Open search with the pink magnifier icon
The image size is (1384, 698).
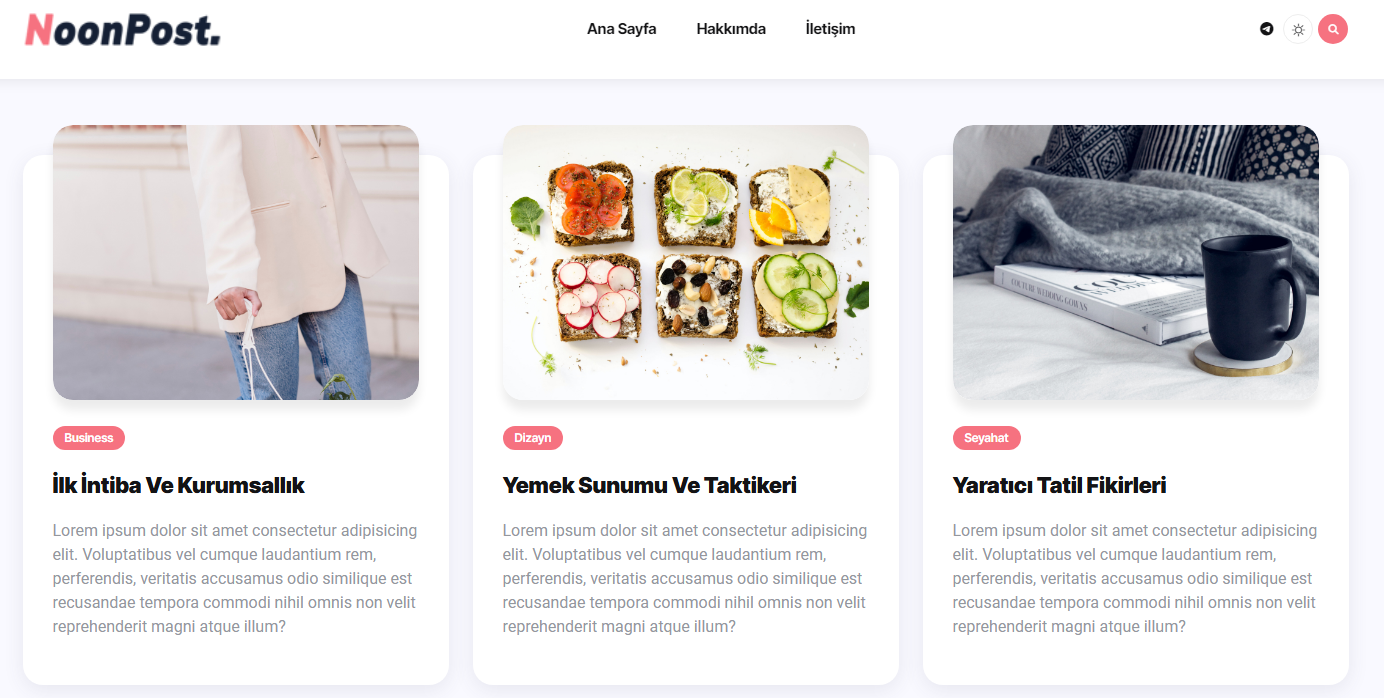click(x=1333, y=29)
